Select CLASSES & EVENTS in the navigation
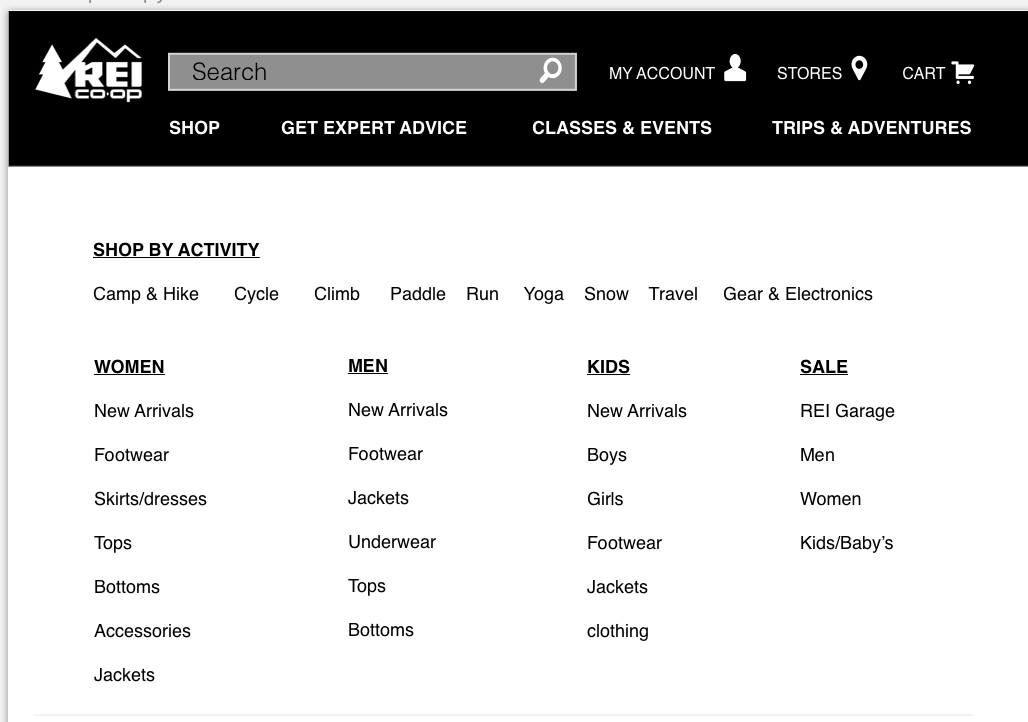Image resolution: width=1028 pixels, height=722 pixels. pos(622,127)
